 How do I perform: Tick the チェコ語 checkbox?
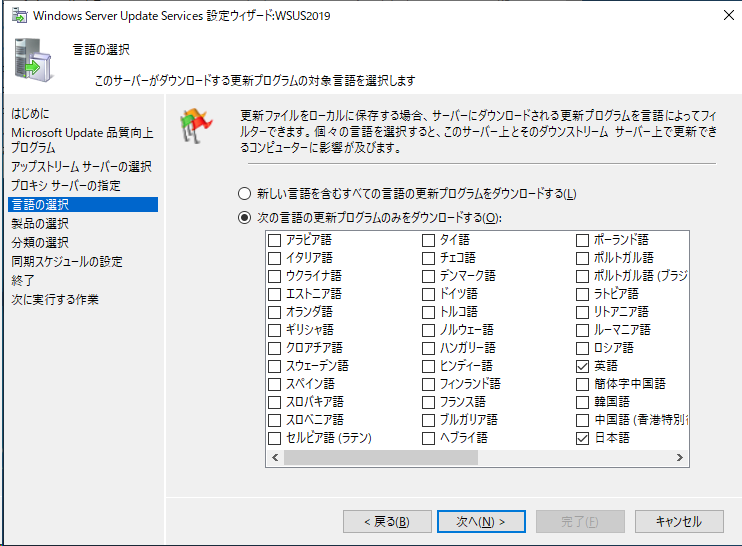(x=428, y=258)
